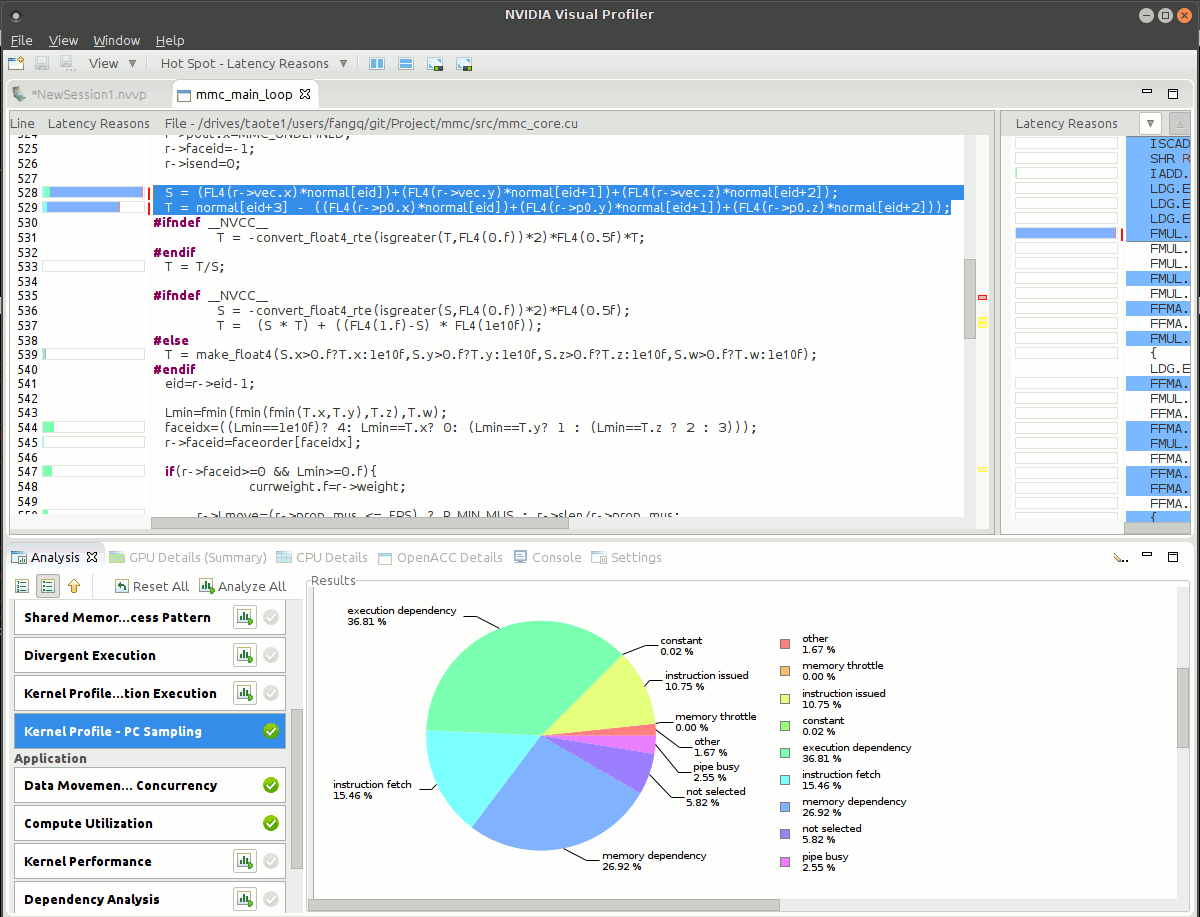
Task: Open the View dropdown in toolbar
Action: pos(112,64)
